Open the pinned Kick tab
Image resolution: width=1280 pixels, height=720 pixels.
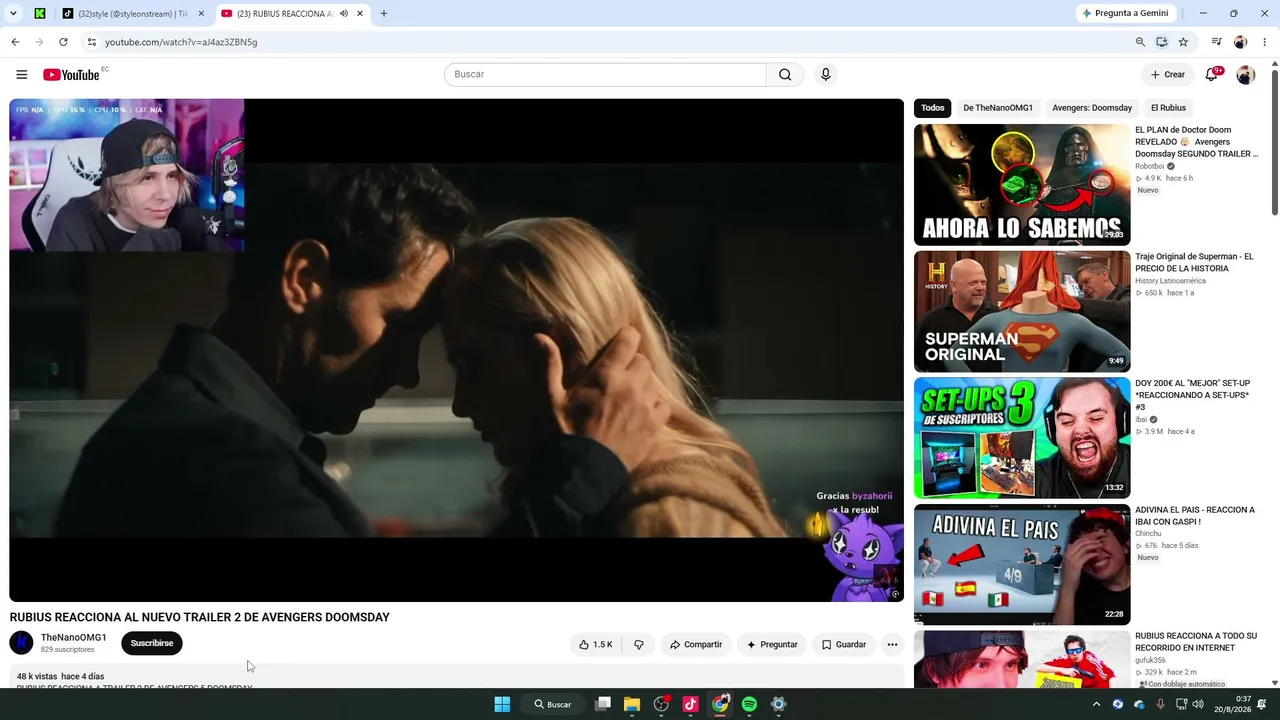40,14
